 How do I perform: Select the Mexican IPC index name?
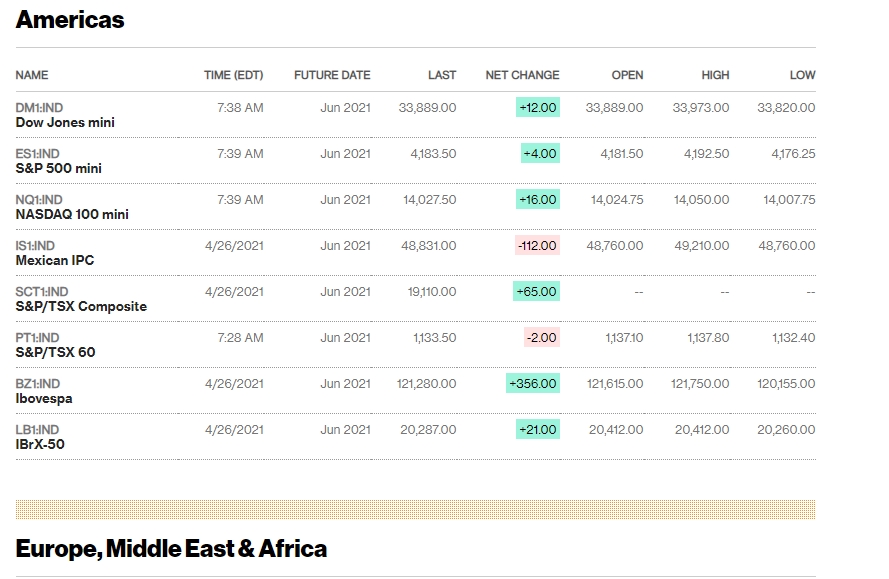[x=55, y=260]
